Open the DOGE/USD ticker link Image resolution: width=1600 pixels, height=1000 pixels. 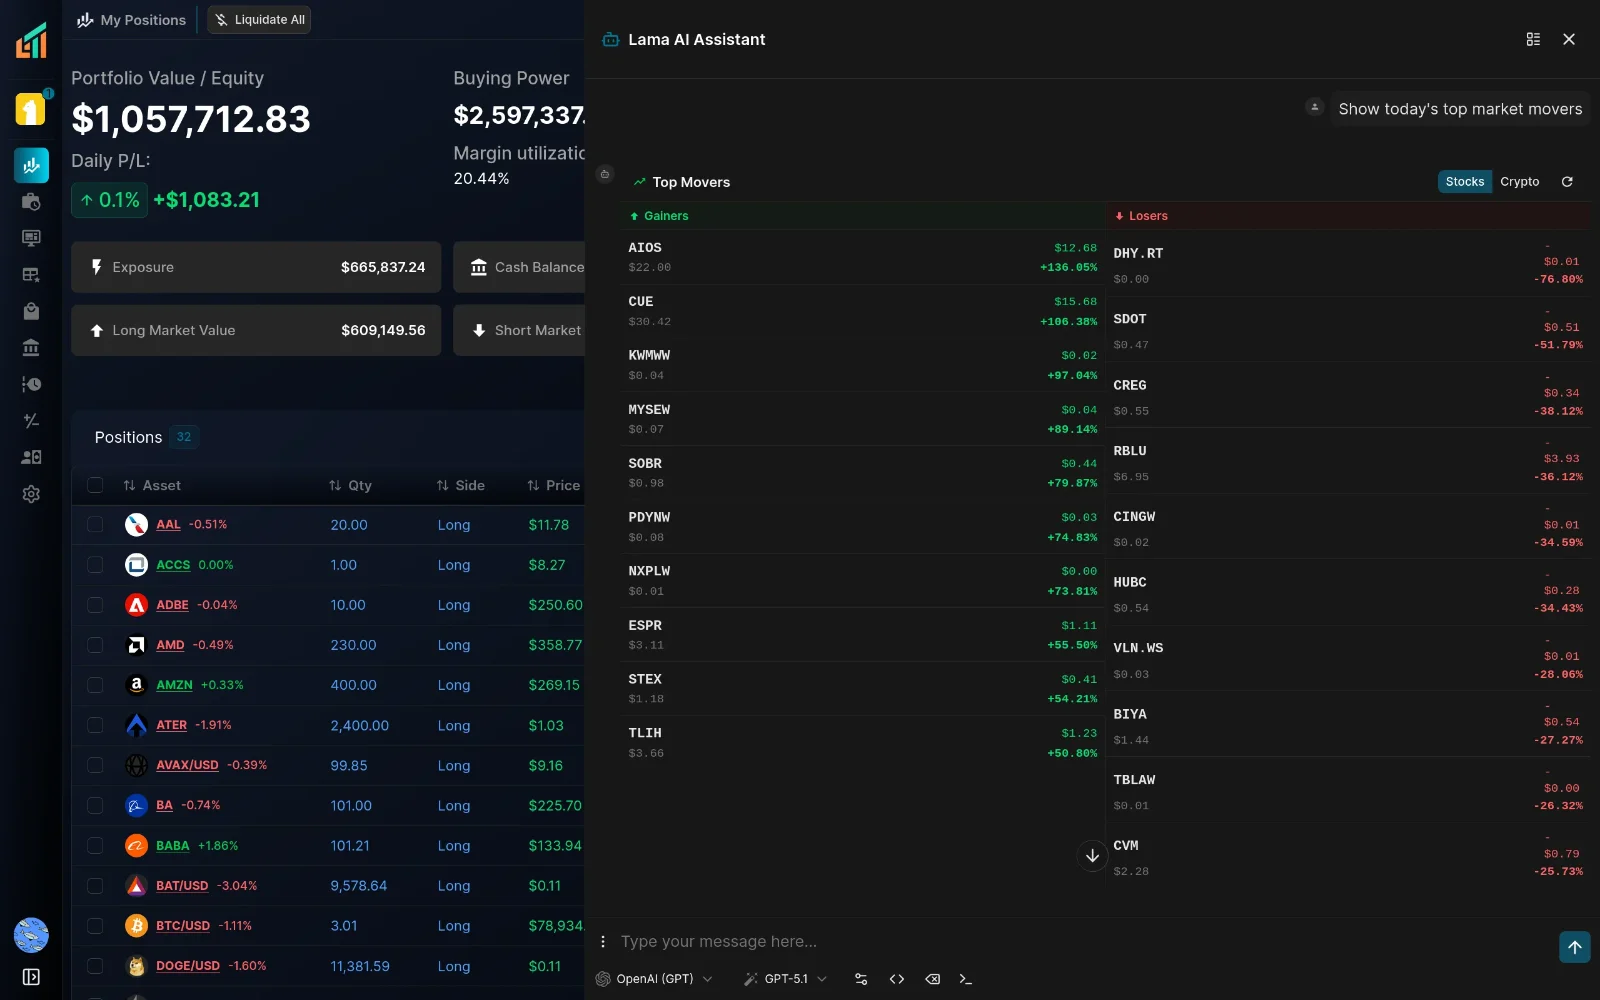point(188,966)
